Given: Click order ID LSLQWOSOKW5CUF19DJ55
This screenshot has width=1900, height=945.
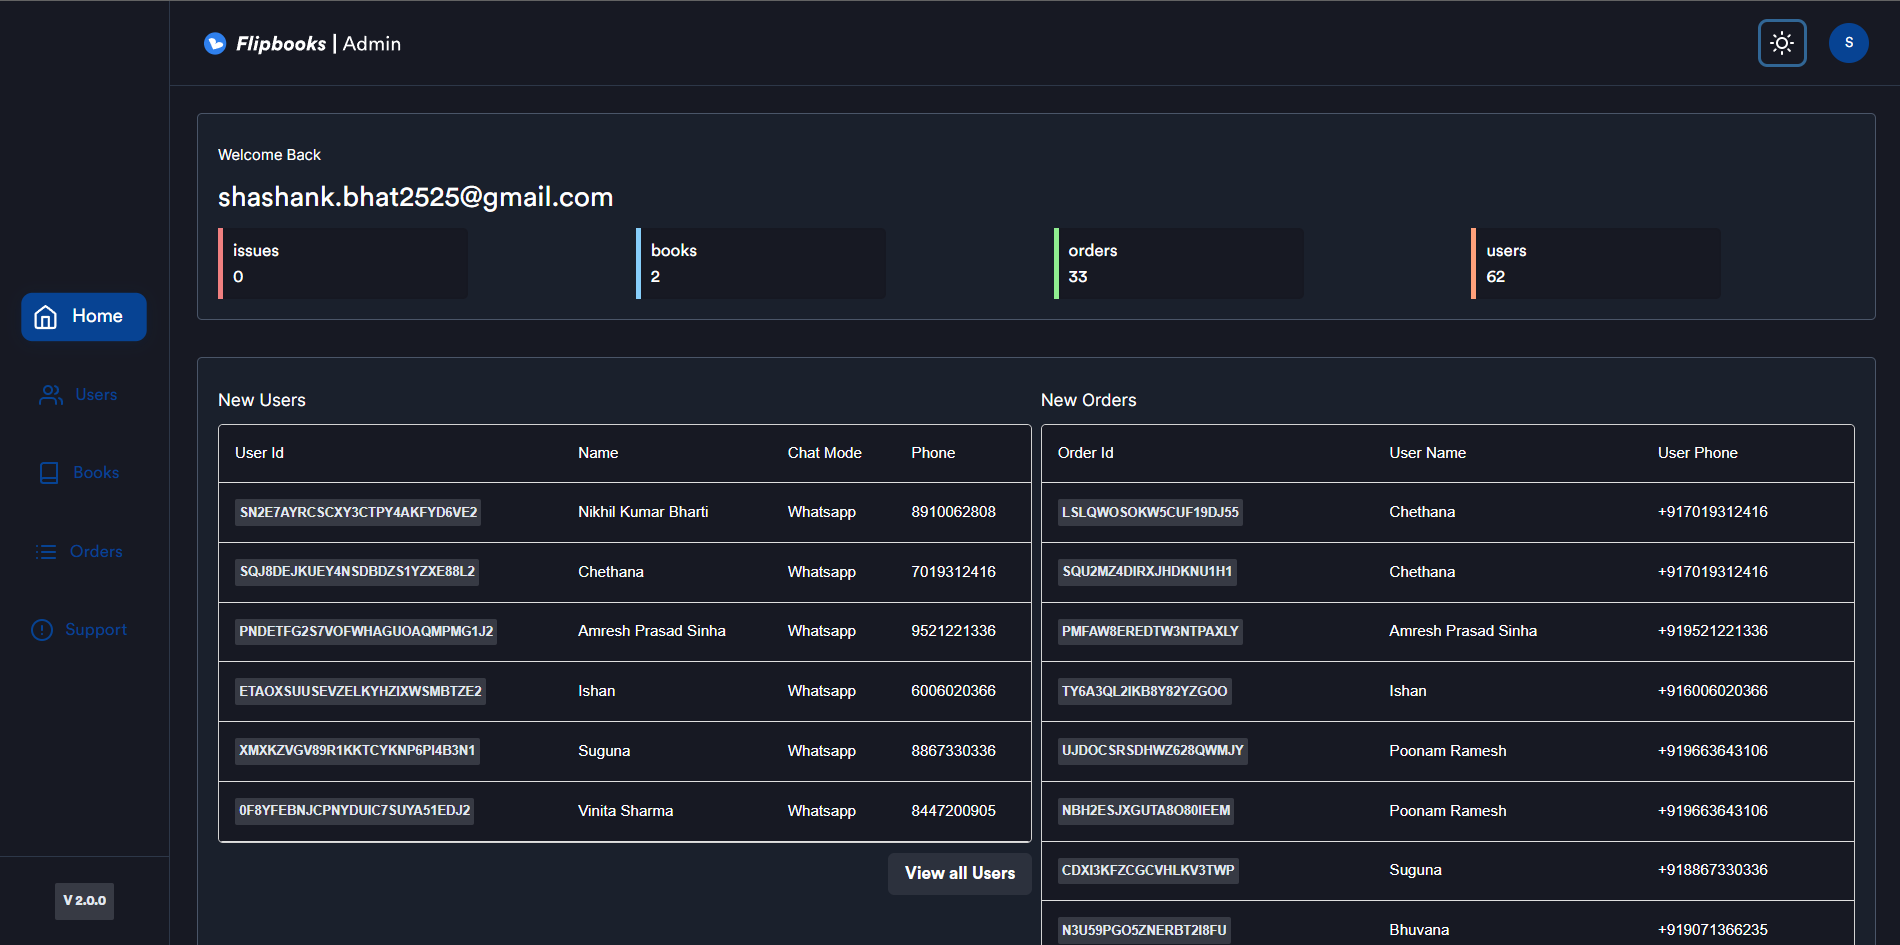Looking at the screenshot, I should (x=1150, y=512).
